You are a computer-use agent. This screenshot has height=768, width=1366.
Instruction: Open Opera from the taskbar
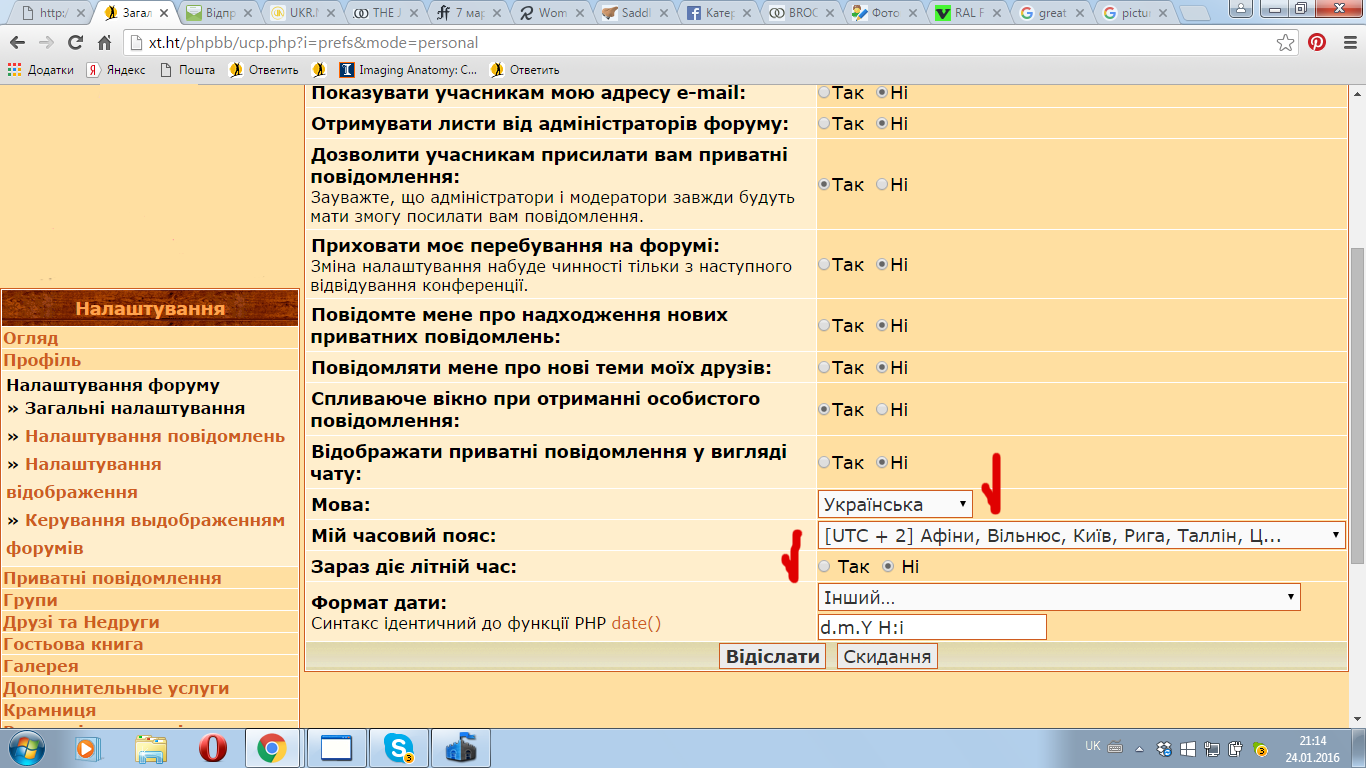[212, 747]
